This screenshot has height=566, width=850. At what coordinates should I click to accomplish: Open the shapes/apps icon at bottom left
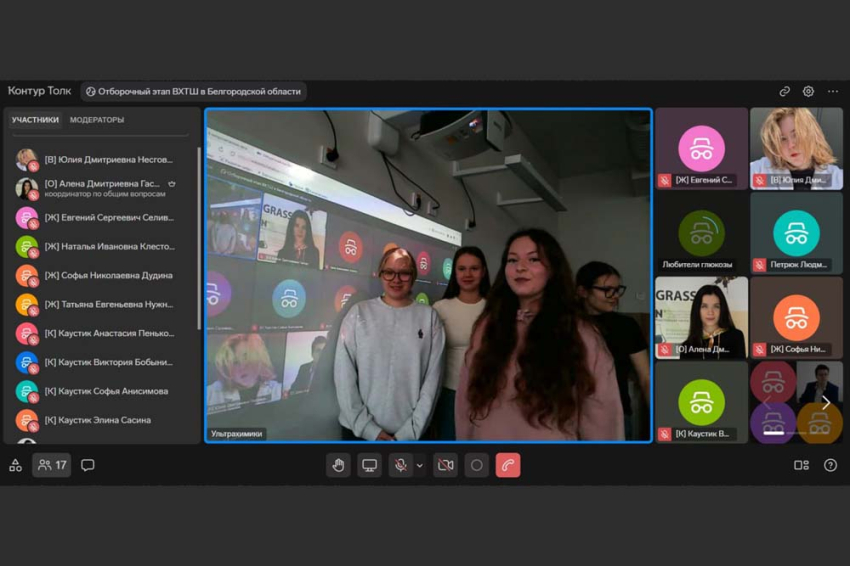15,465
